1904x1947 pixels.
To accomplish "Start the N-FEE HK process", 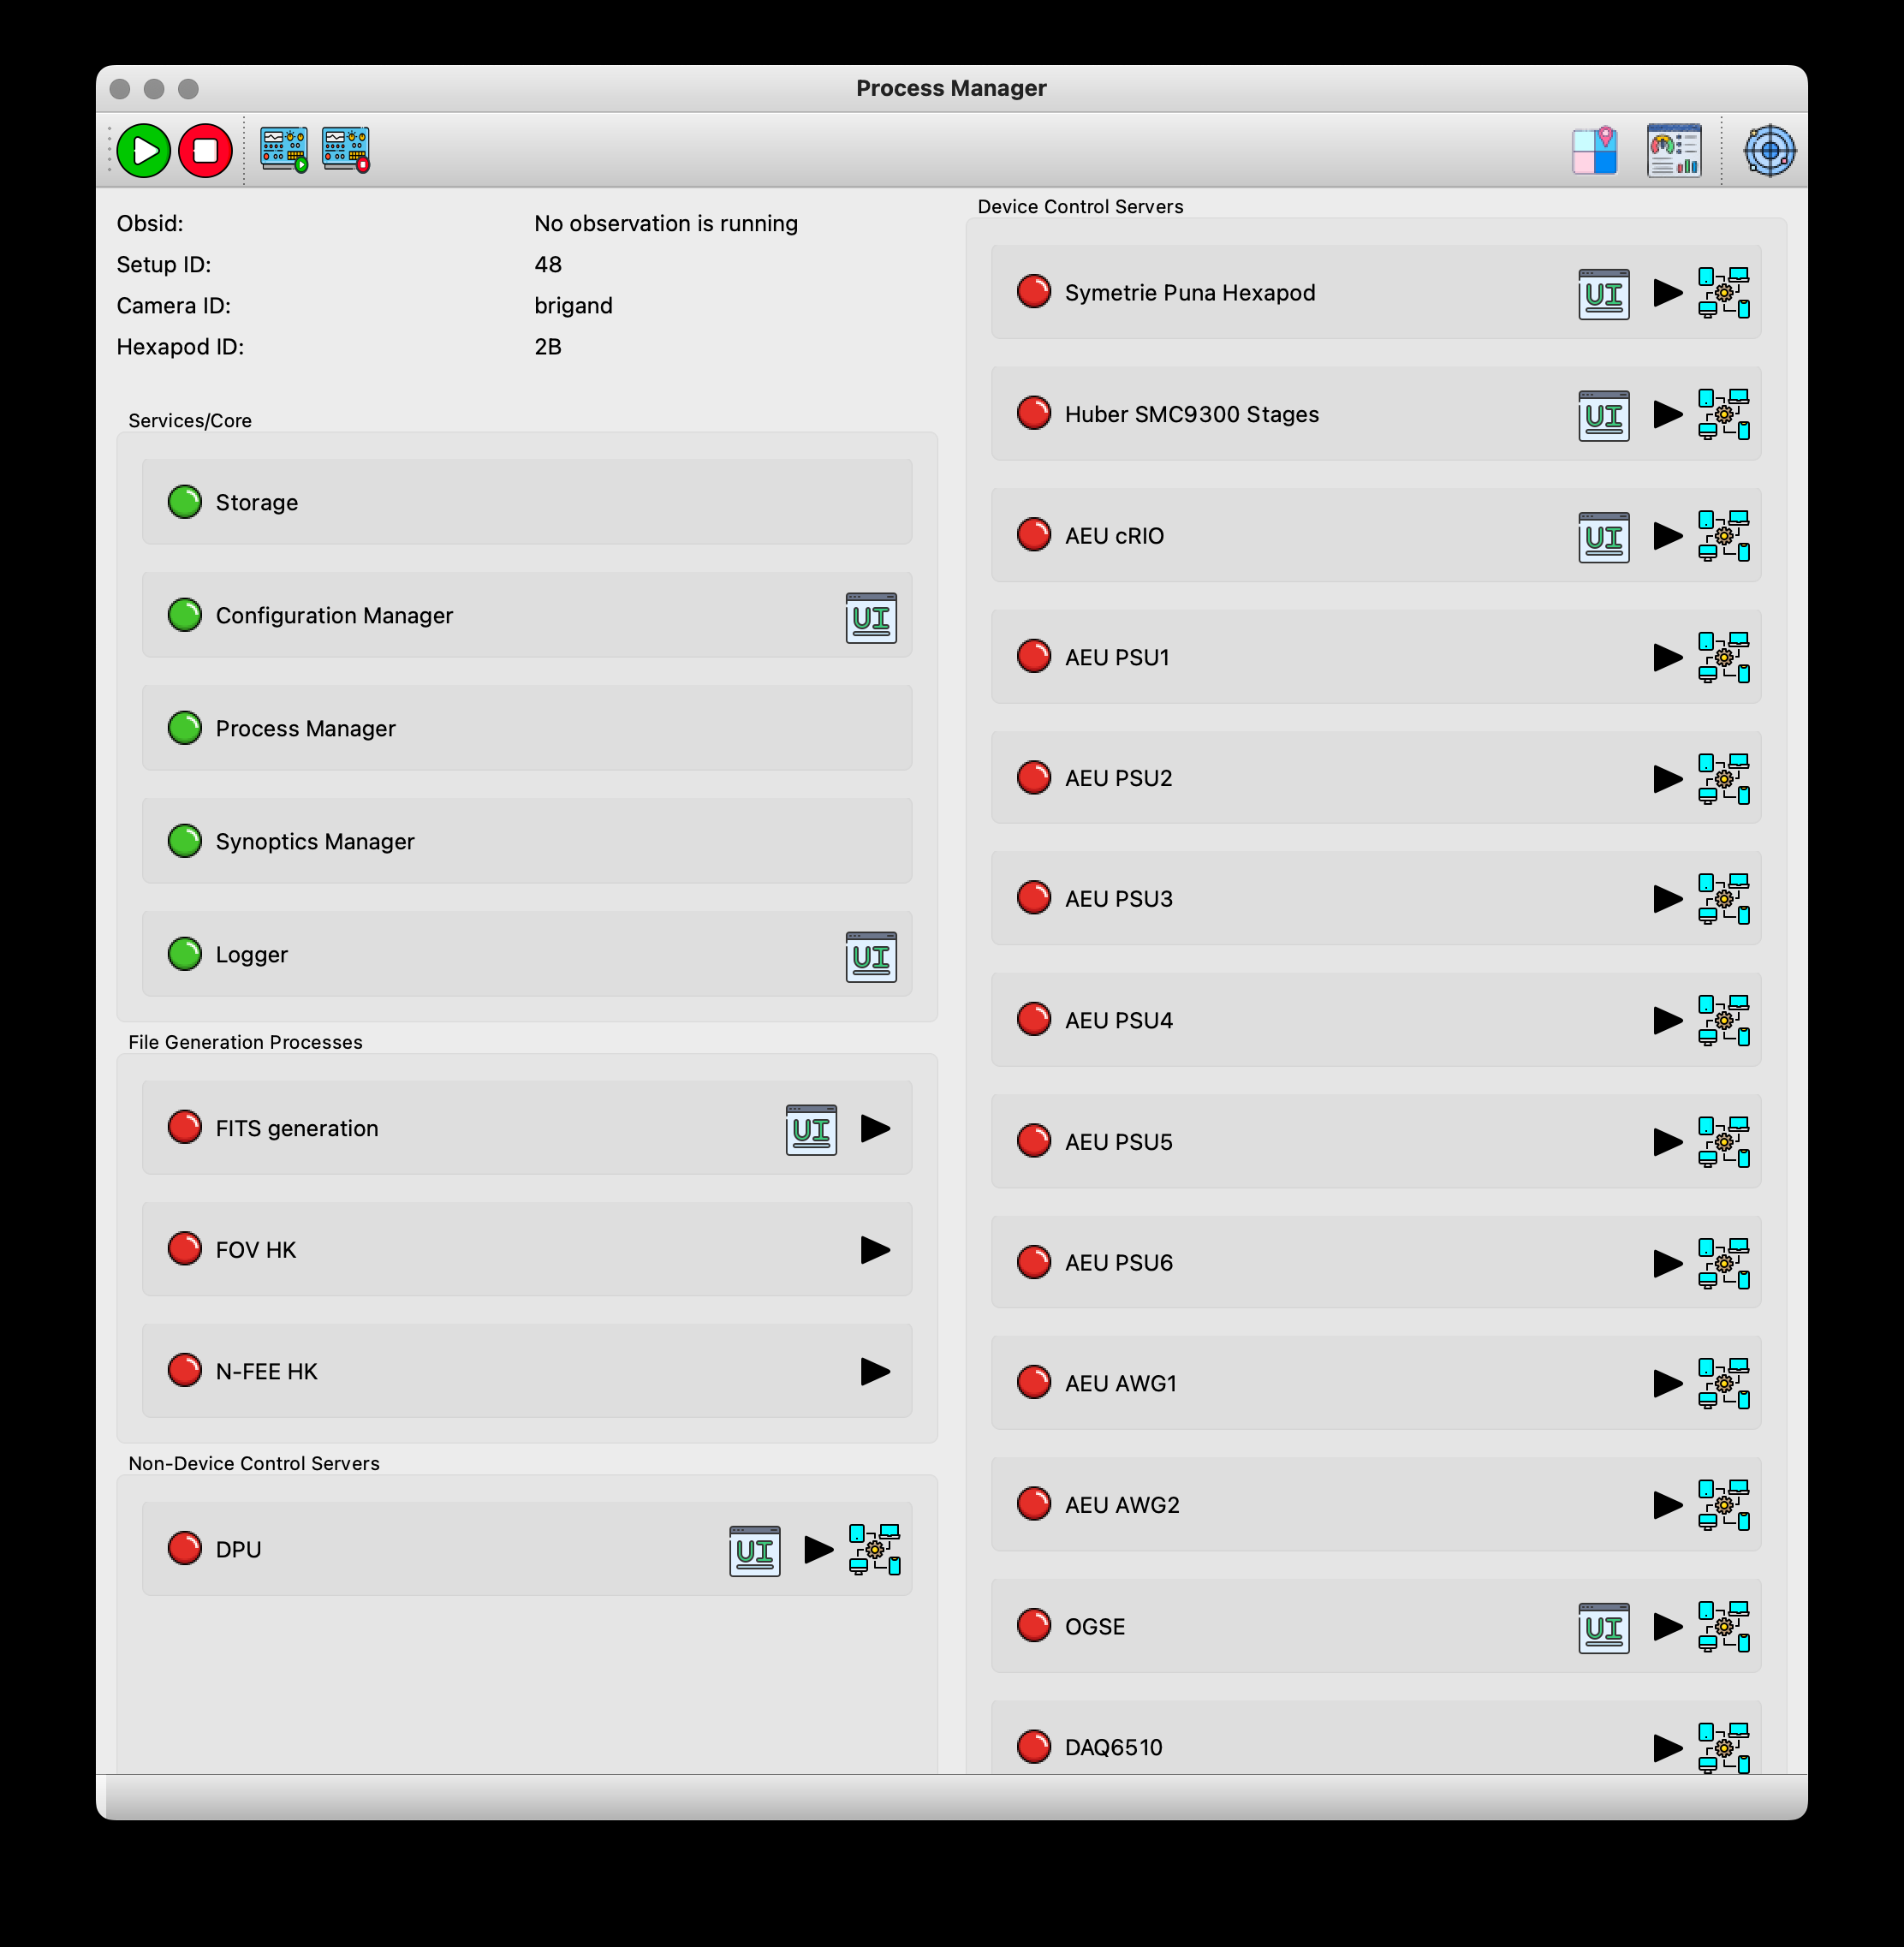I will 875,1370.
